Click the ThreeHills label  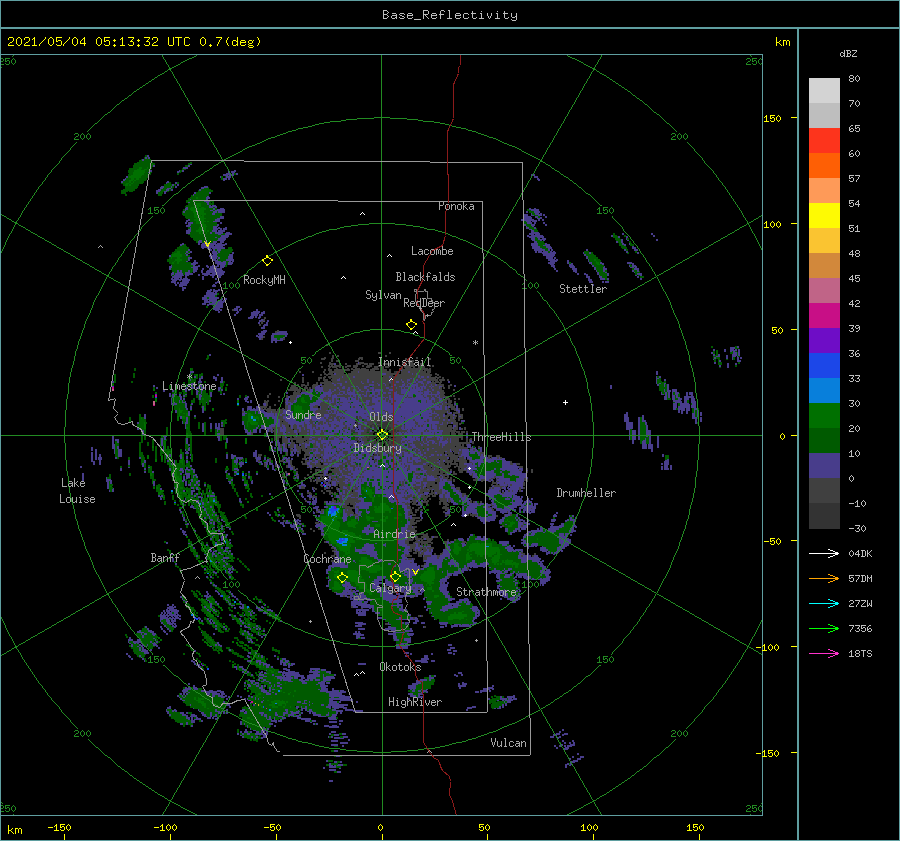pyautogui.click(x=501, y=437)
